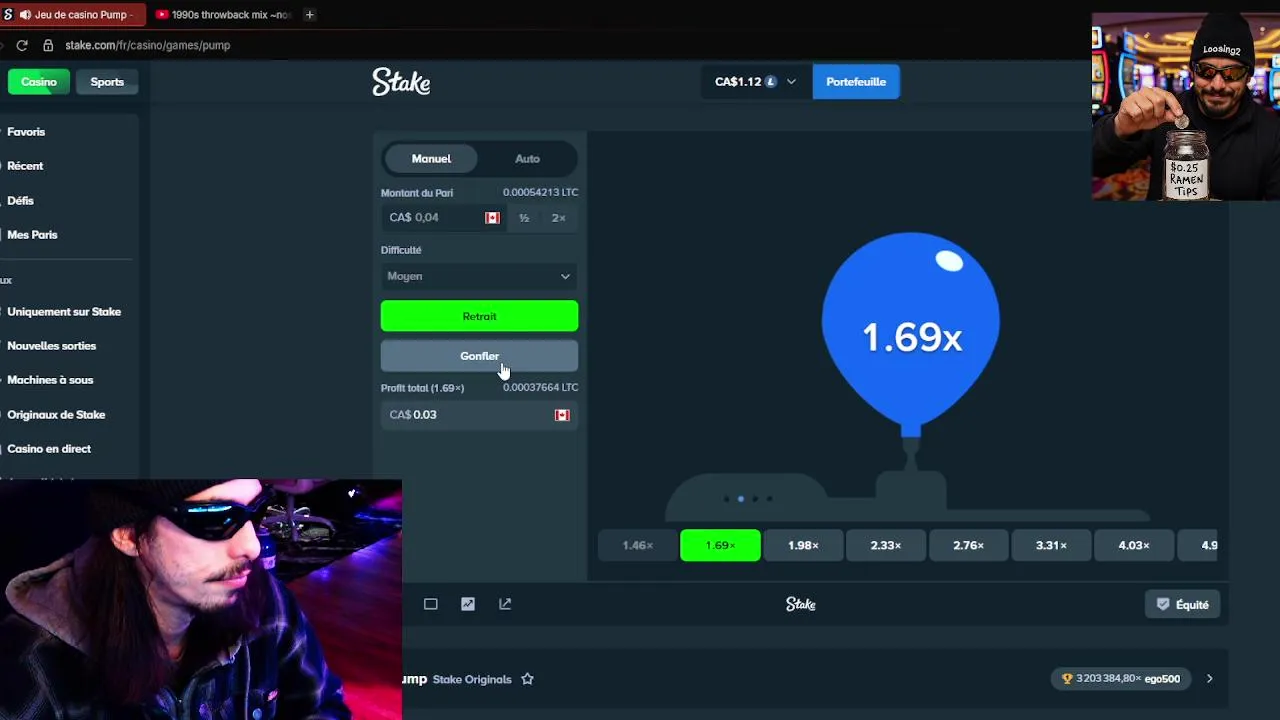Pump the balloon with Gonfler button
Image resolution: width=1280 pixels, height=720 pixels.
coord(479,356)
